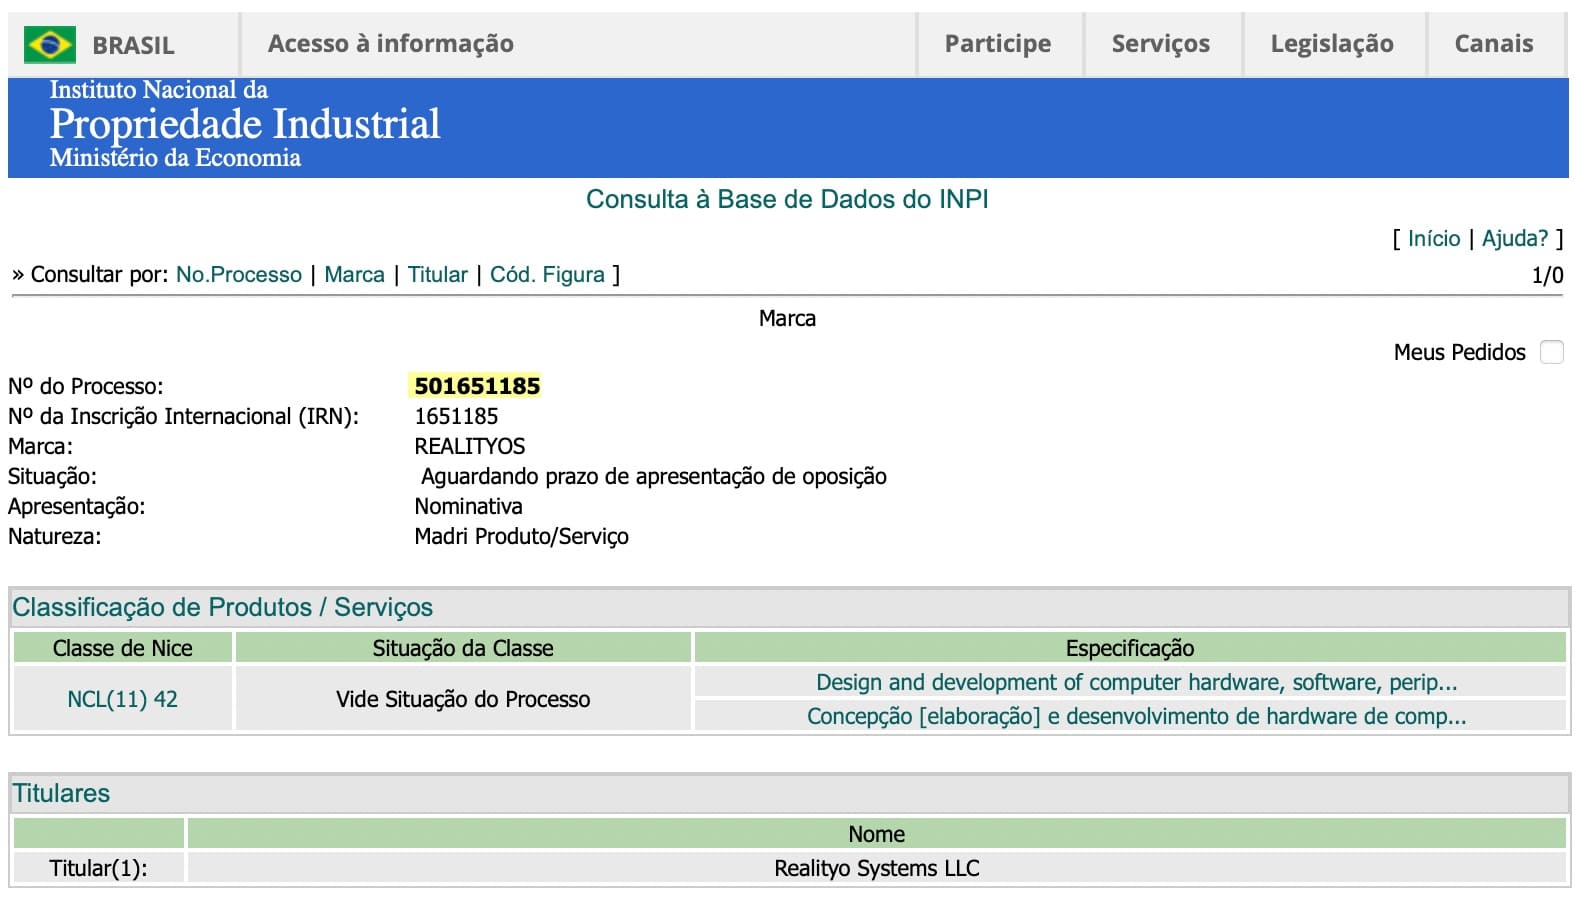
Task: Click the Classificação de Produtos / Serviços heading
Action: point(222,607)
